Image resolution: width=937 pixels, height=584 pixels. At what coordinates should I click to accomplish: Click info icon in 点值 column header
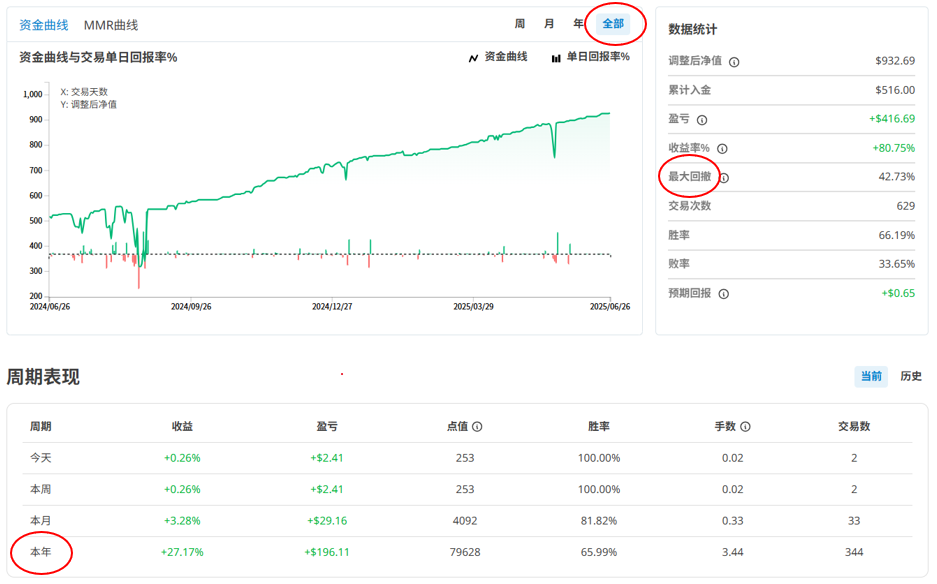click(x=477, y=427)
